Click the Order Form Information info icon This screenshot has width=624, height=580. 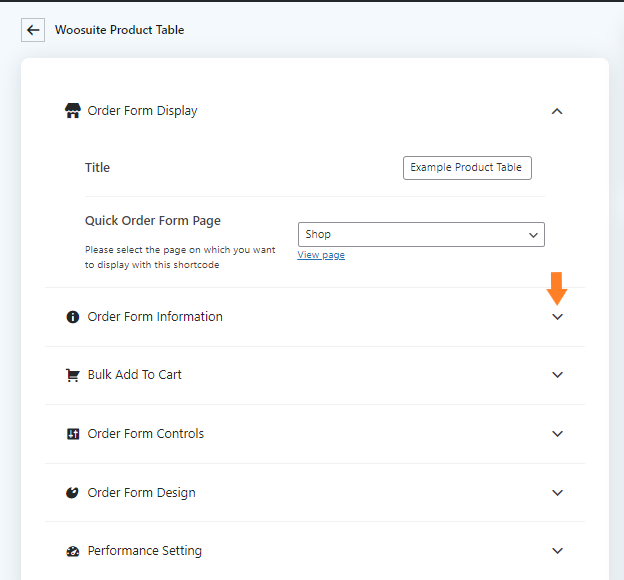pyautogui.click(x=72, y=317)
